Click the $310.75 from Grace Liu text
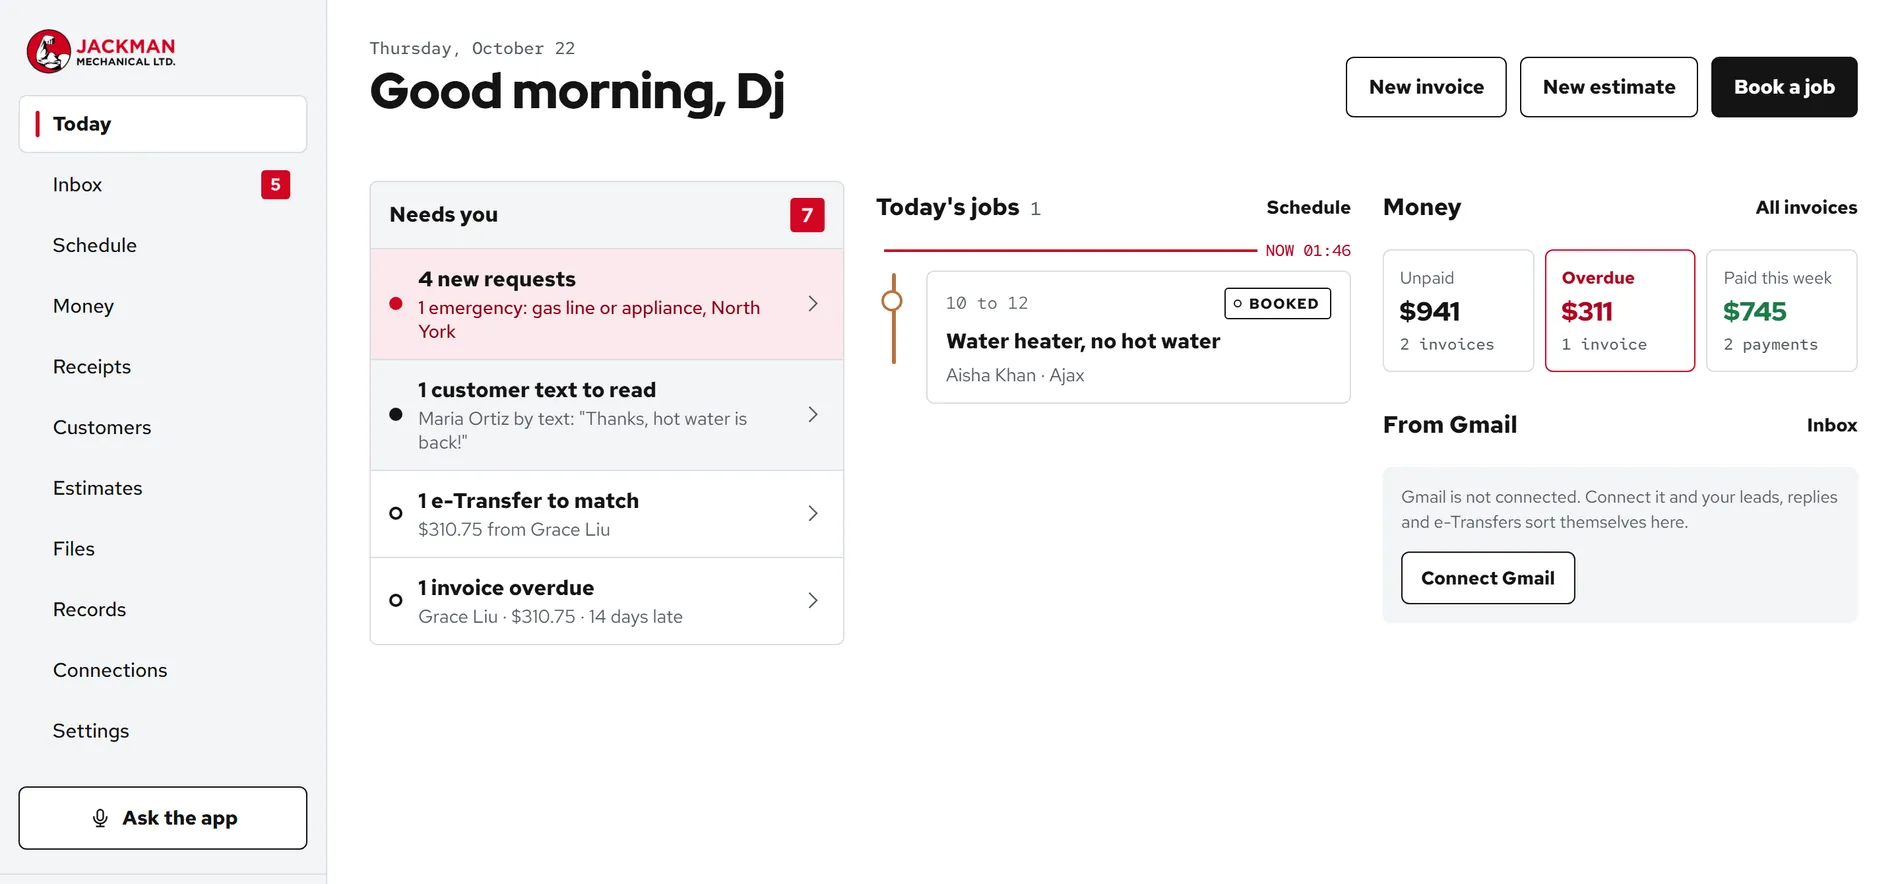 point(514,530)
